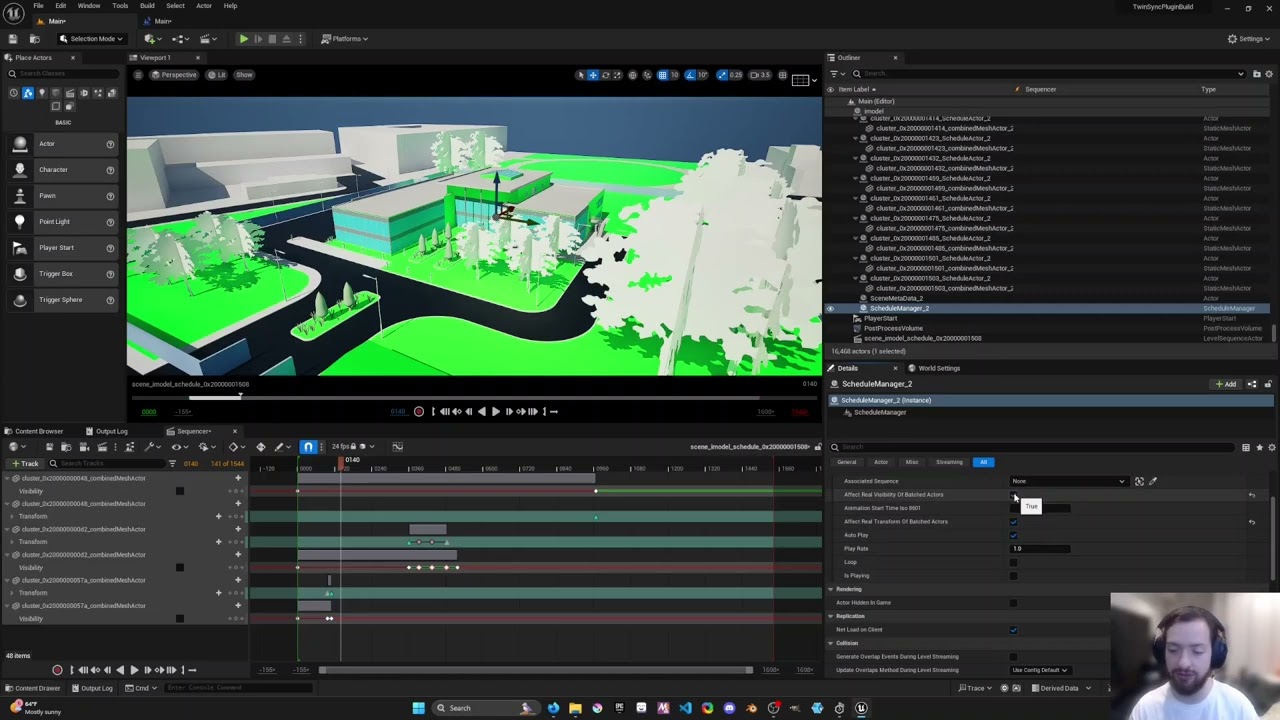The width and height of the screenshot is (1280, 720).
Task: Show only favorite properties star icon
Action: coord(1258,448)
